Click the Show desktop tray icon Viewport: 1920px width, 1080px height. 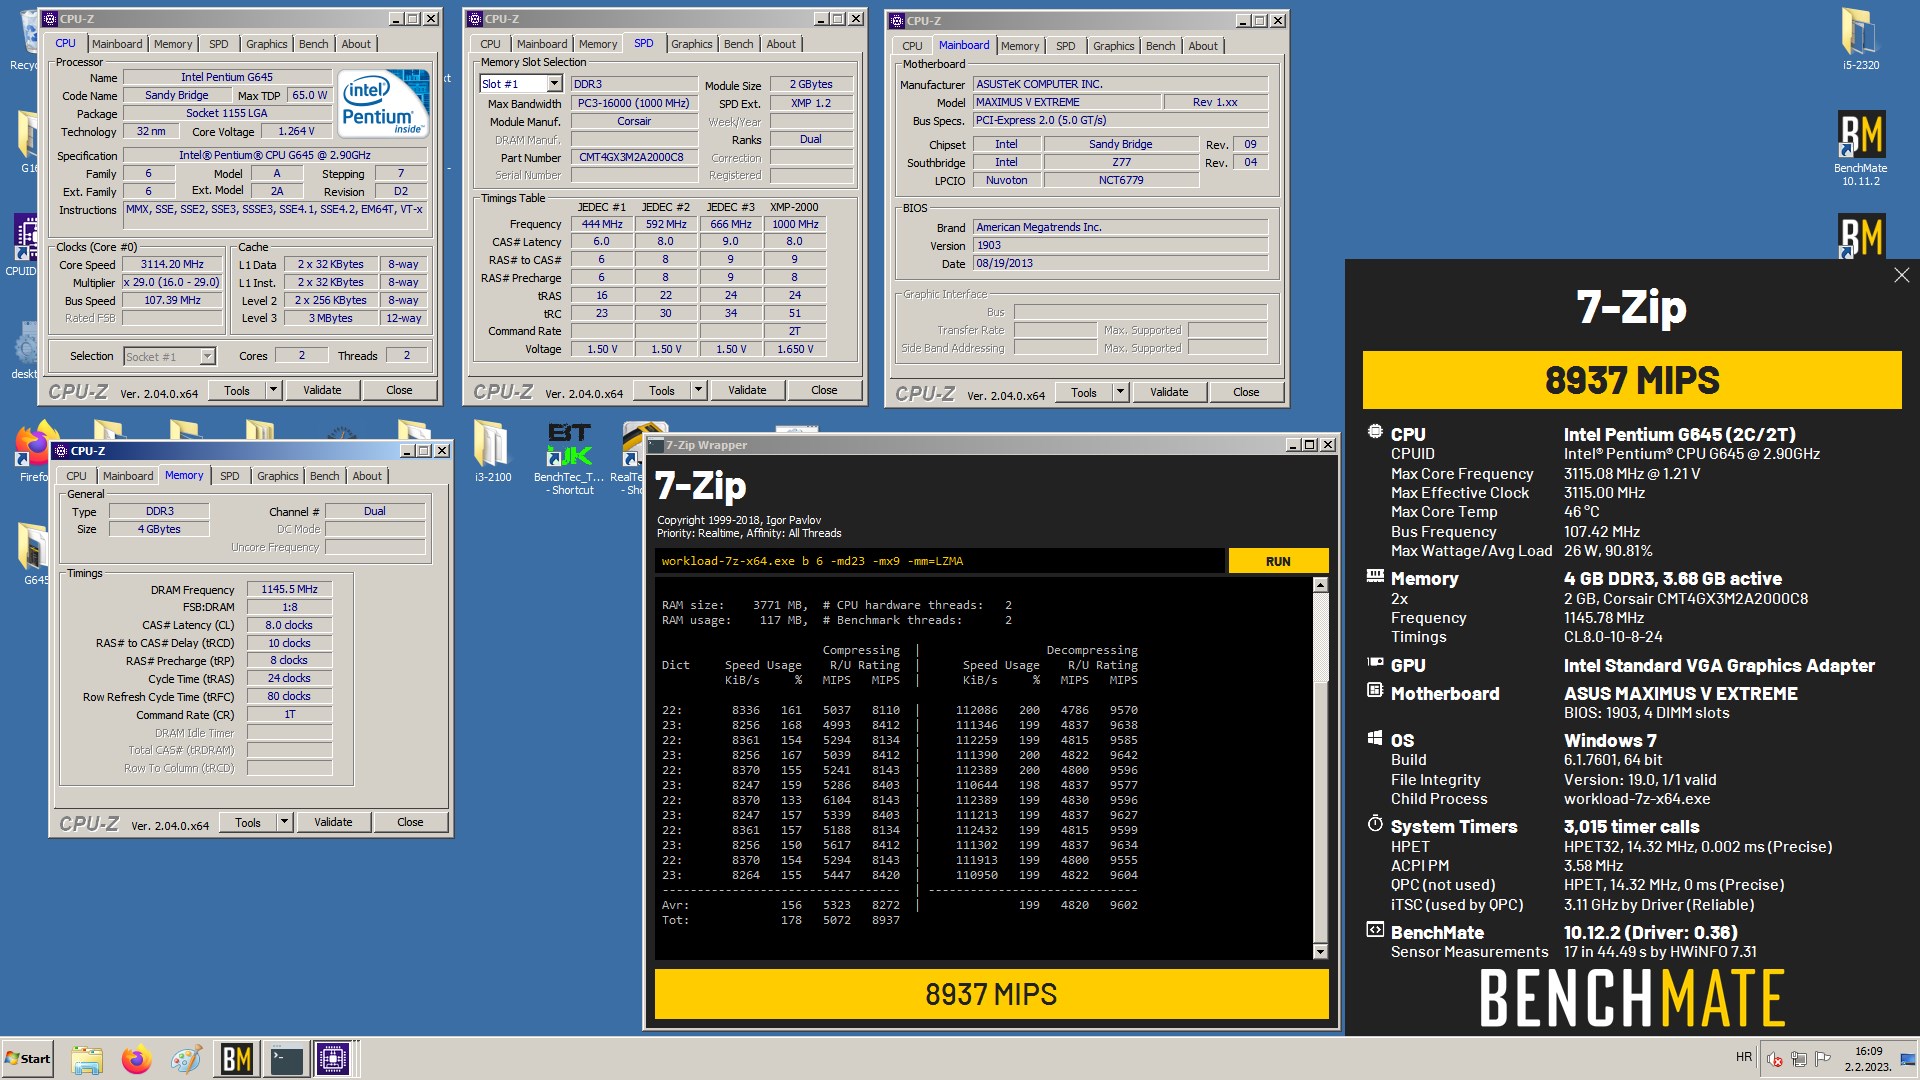(x=1908, y=1059)
